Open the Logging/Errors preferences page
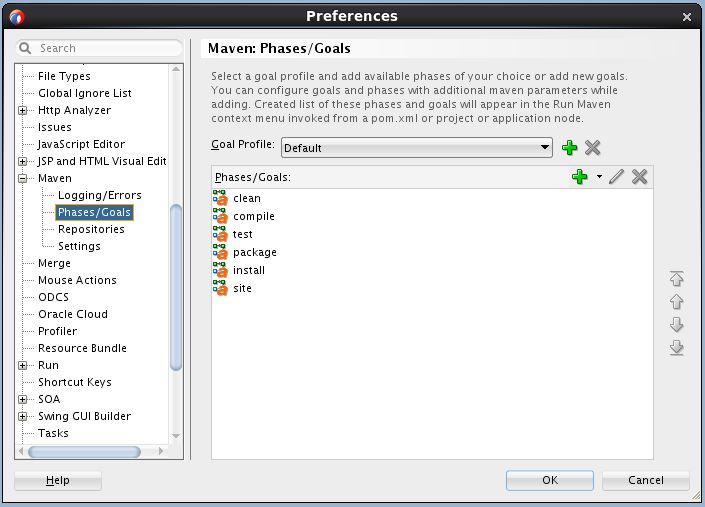 (99, 195)
